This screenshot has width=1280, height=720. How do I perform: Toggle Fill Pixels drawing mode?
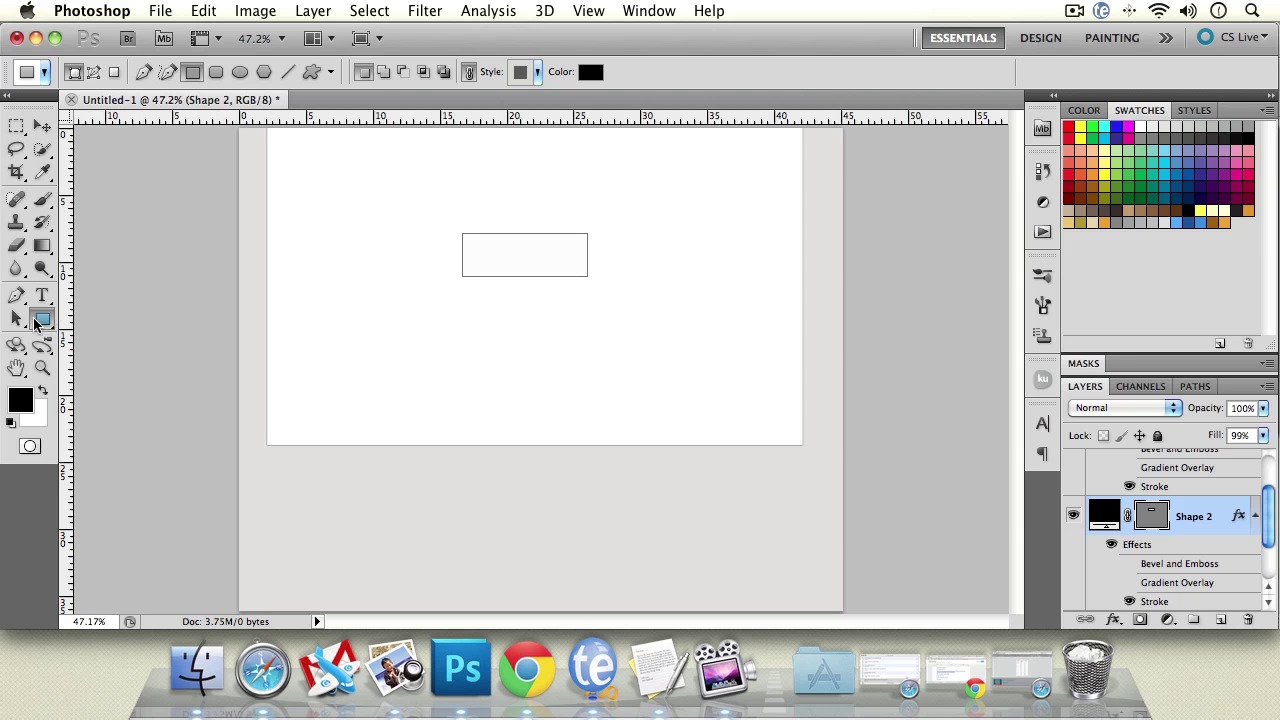pos(114,72)
